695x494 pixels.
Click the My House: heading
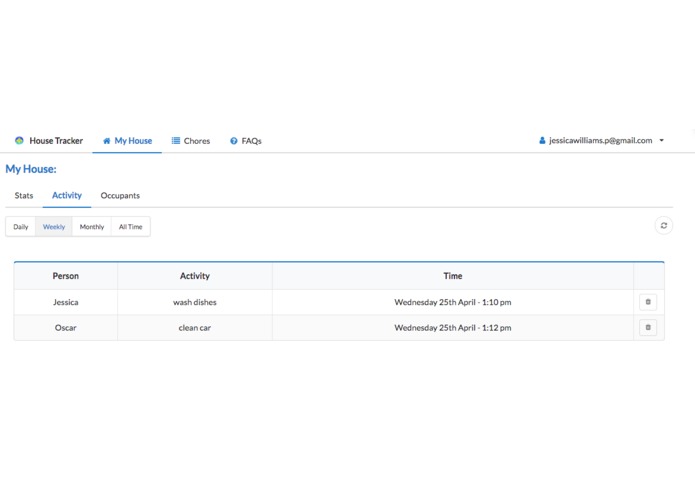coord(31,169)
